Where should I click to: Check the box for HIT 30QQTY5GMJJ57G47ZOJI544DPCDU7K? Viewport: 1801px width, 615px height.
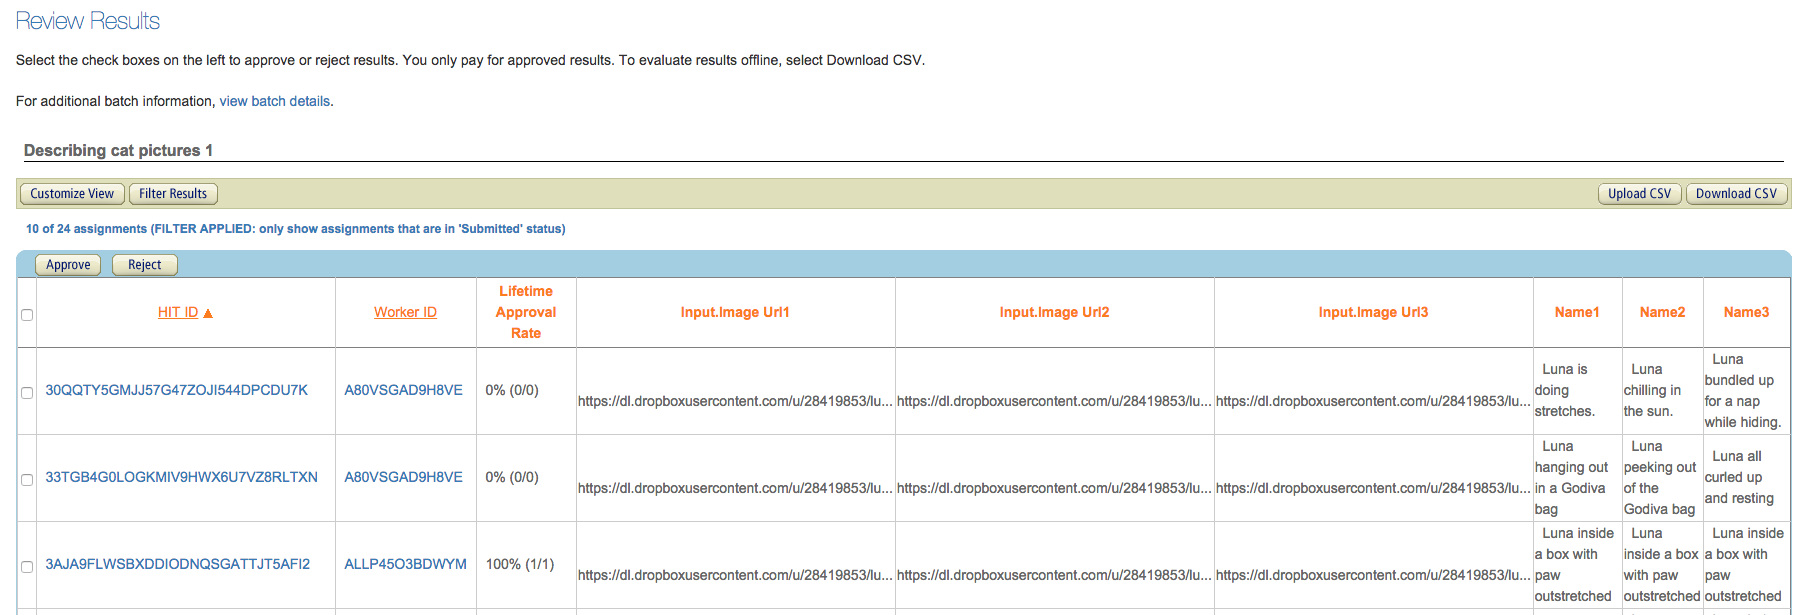(x=27, y=393)
